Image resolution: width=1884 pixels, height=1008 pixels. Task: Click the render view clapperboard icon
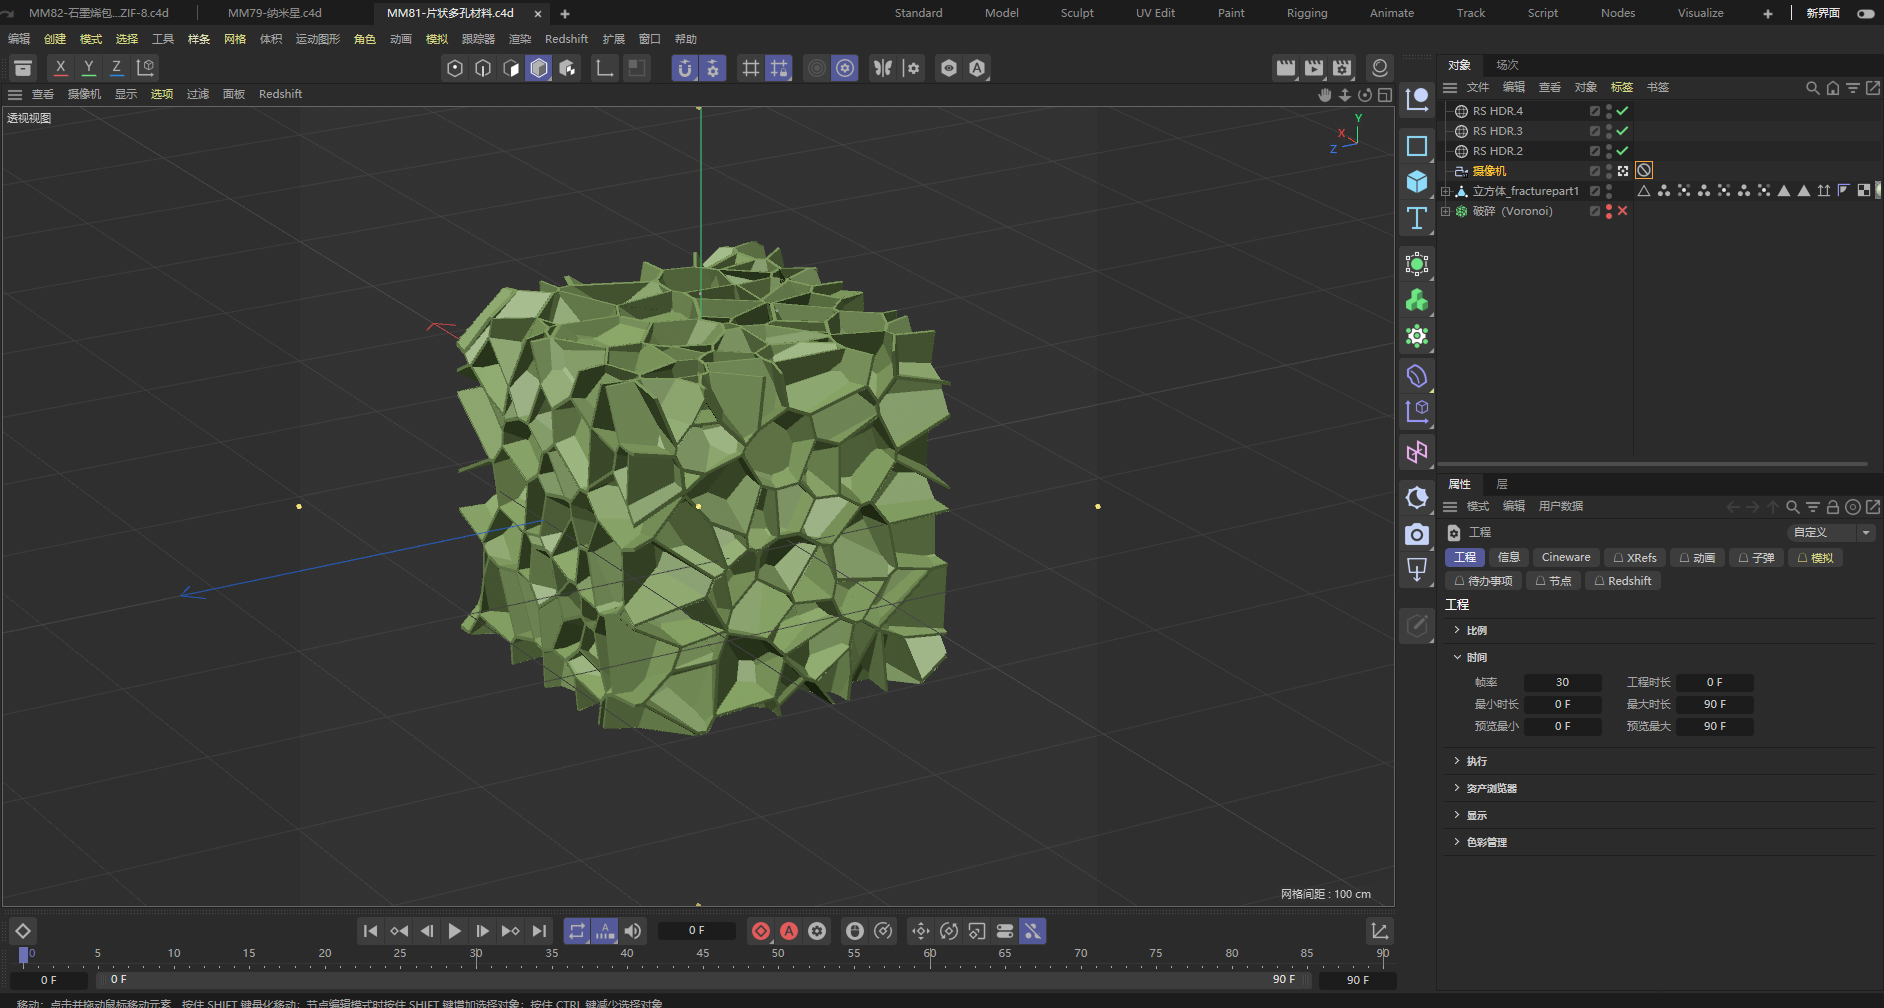(1286, 68)
